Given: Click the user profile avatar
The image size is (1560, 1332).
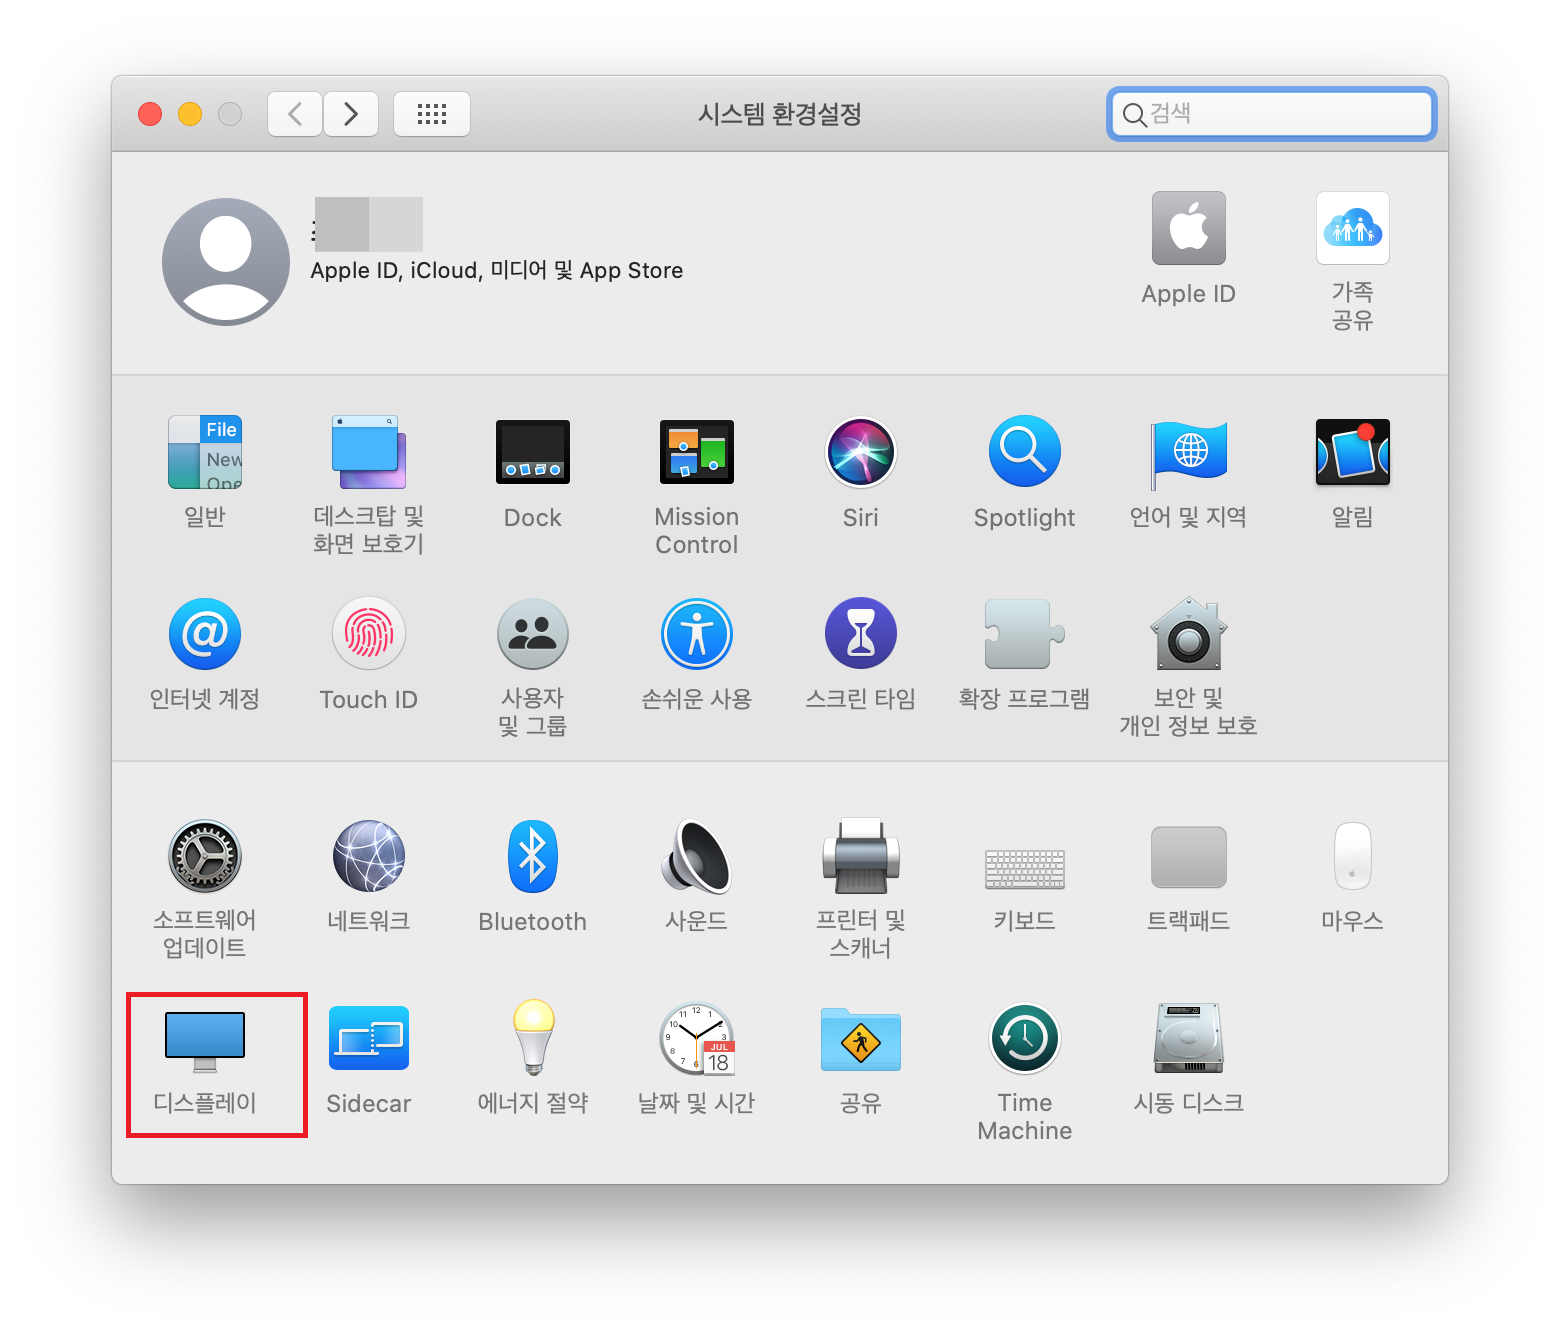Looking at the screenshot, I should pos(226,262).
